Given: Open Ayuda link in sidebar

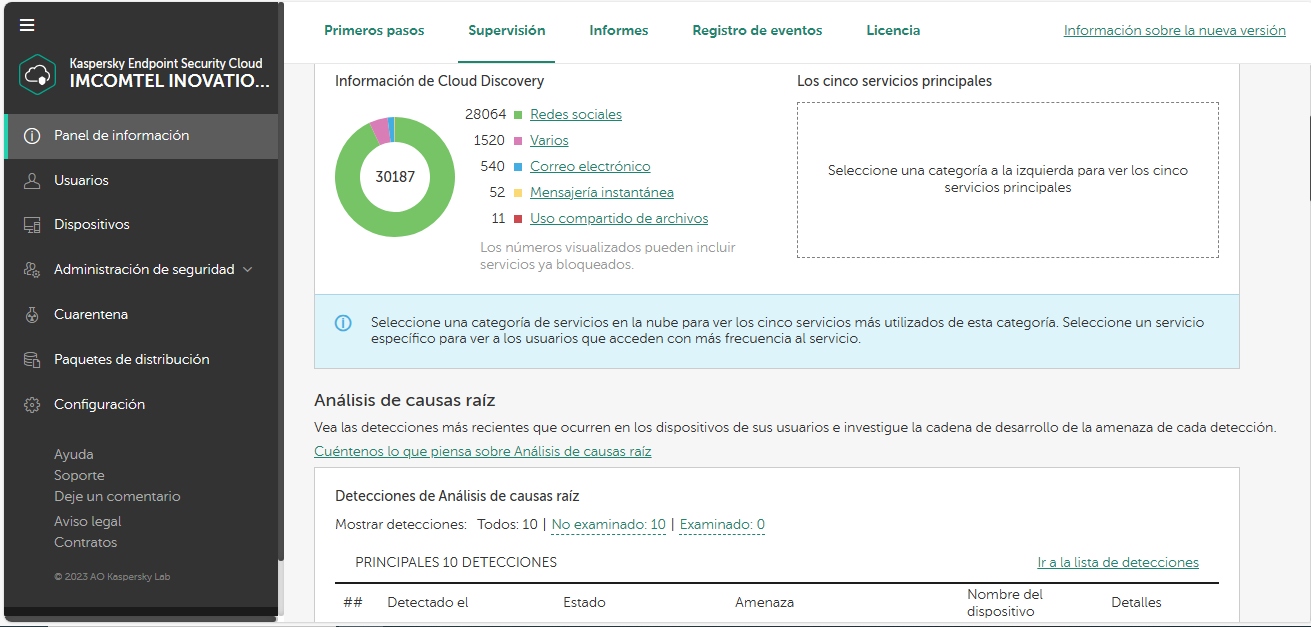Looking at the screenshot, I should click(74, 455).
